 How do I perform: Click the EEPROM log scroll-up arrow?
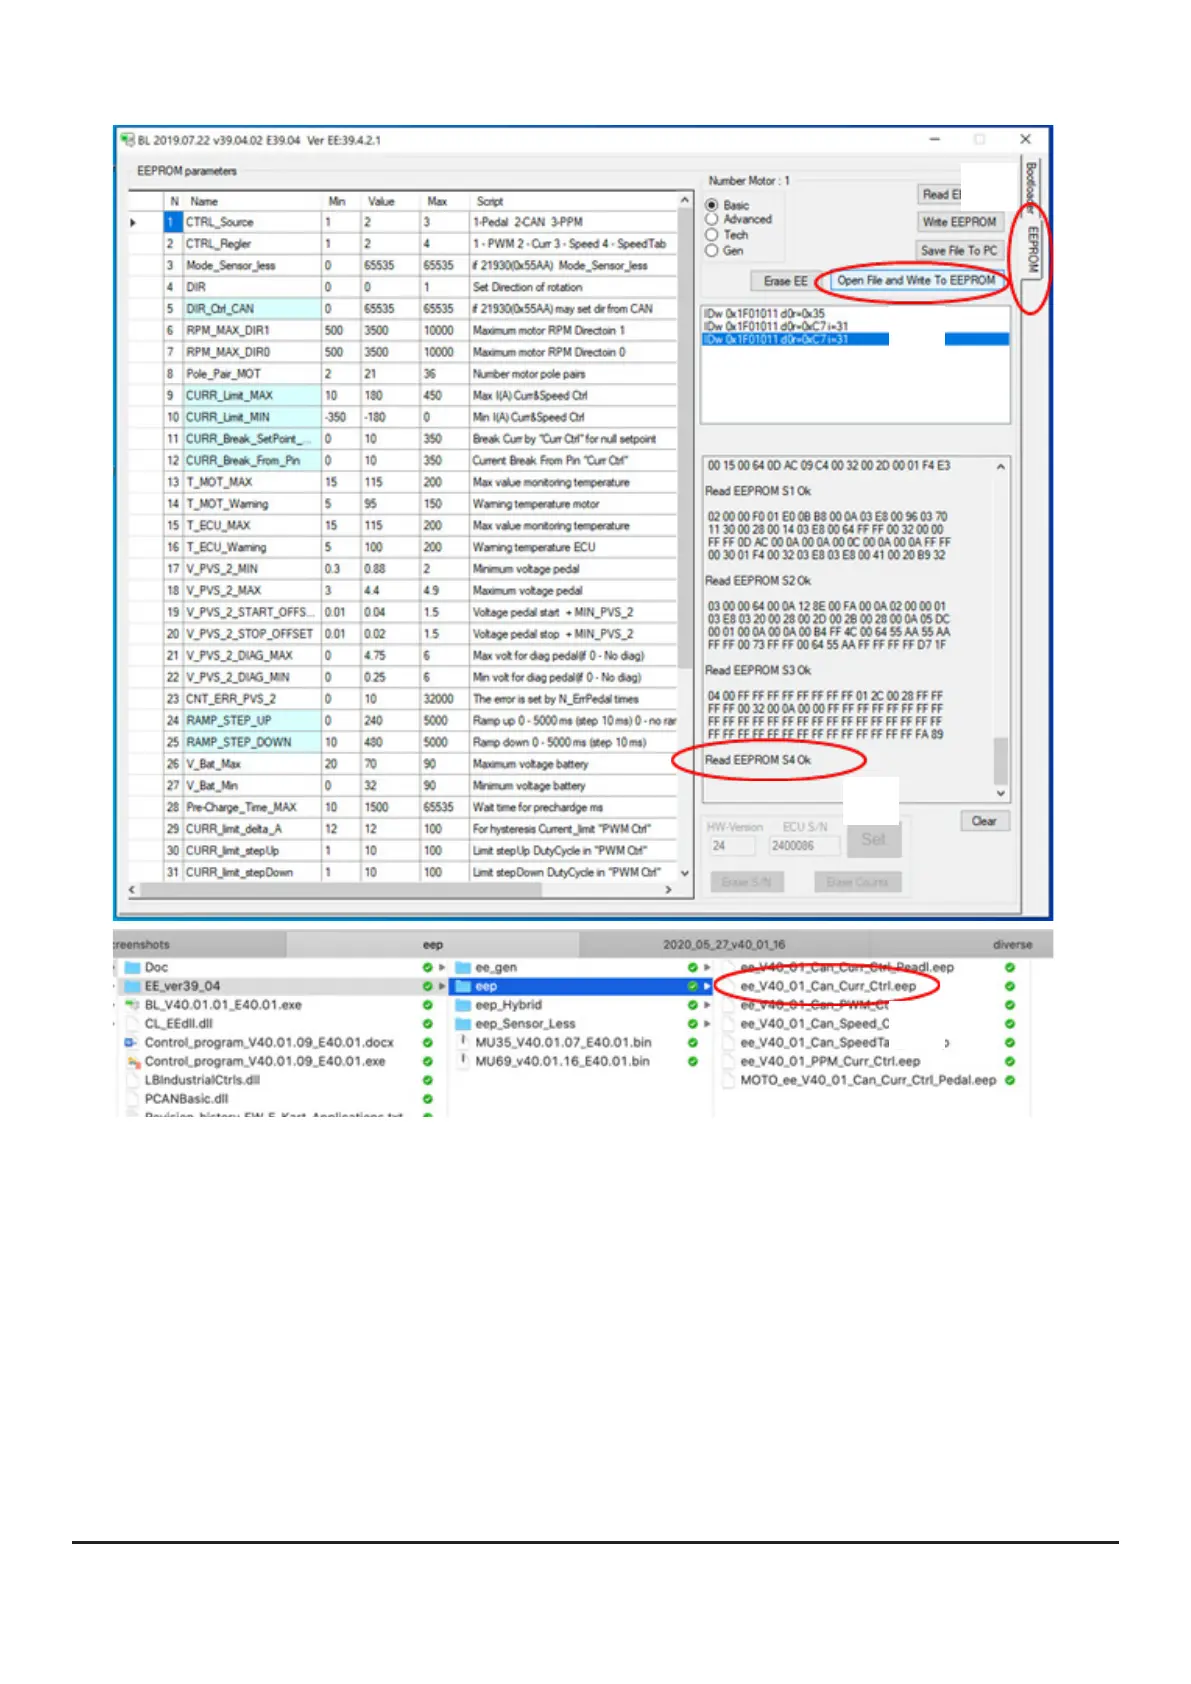[1001, 467]
